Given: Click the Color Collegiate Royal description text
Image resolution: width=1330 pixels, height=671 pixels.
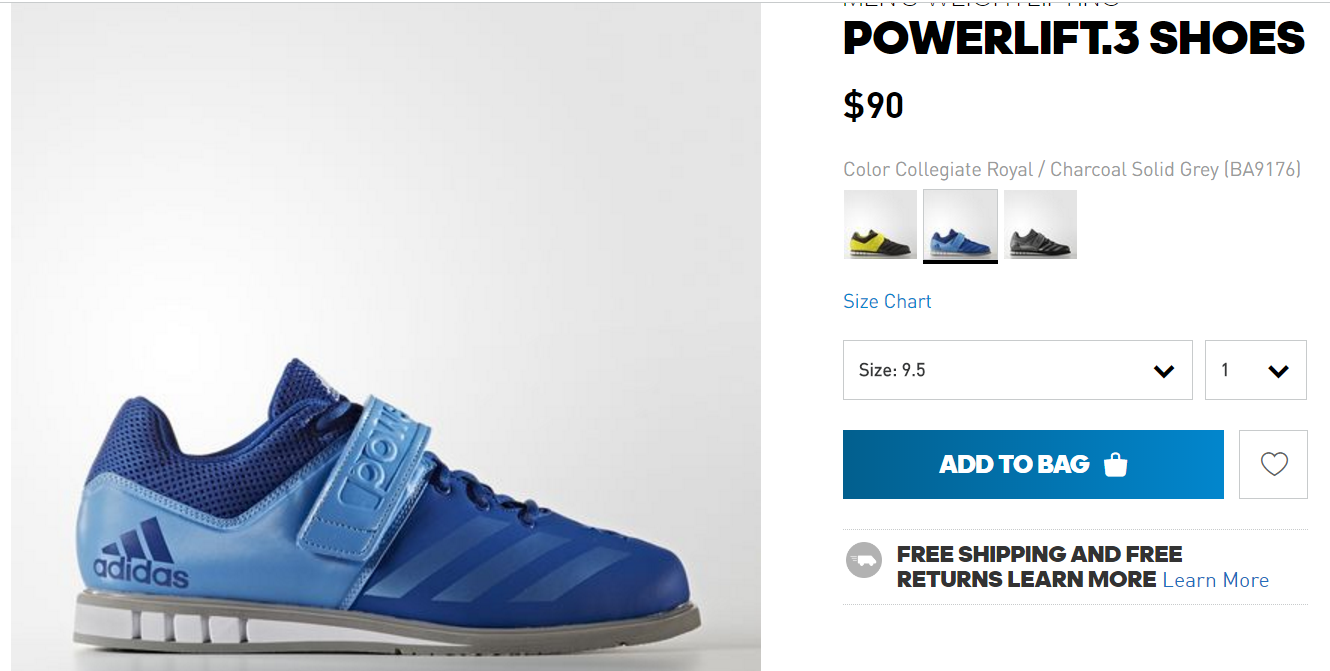Looking at the screenshot, I should tap(1072, 169).
